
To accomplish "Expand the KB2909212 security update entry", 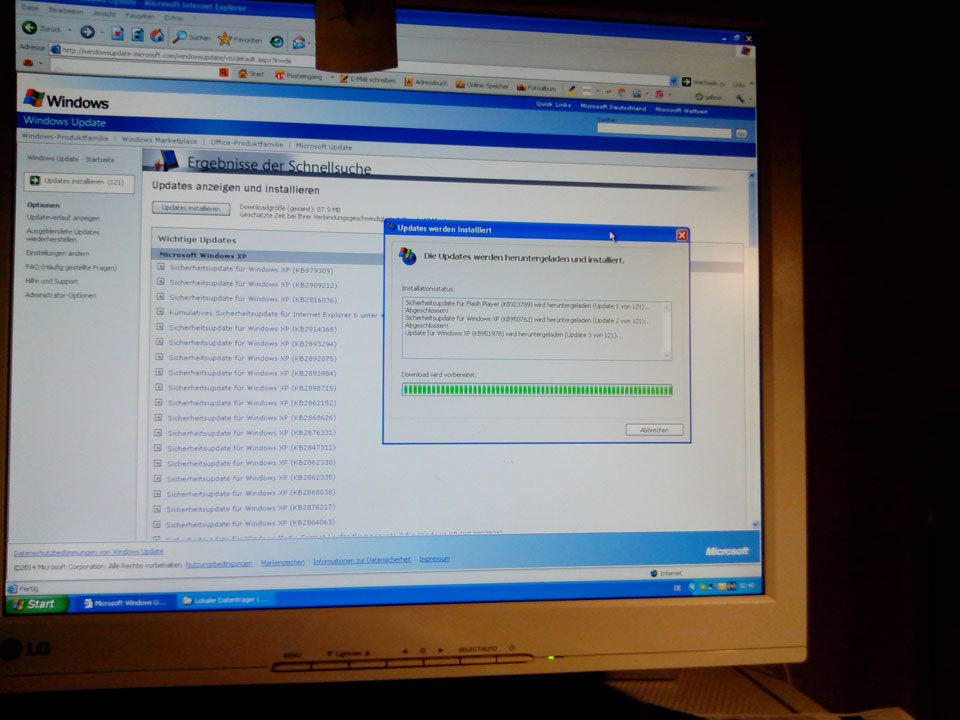I will [161, 283].
